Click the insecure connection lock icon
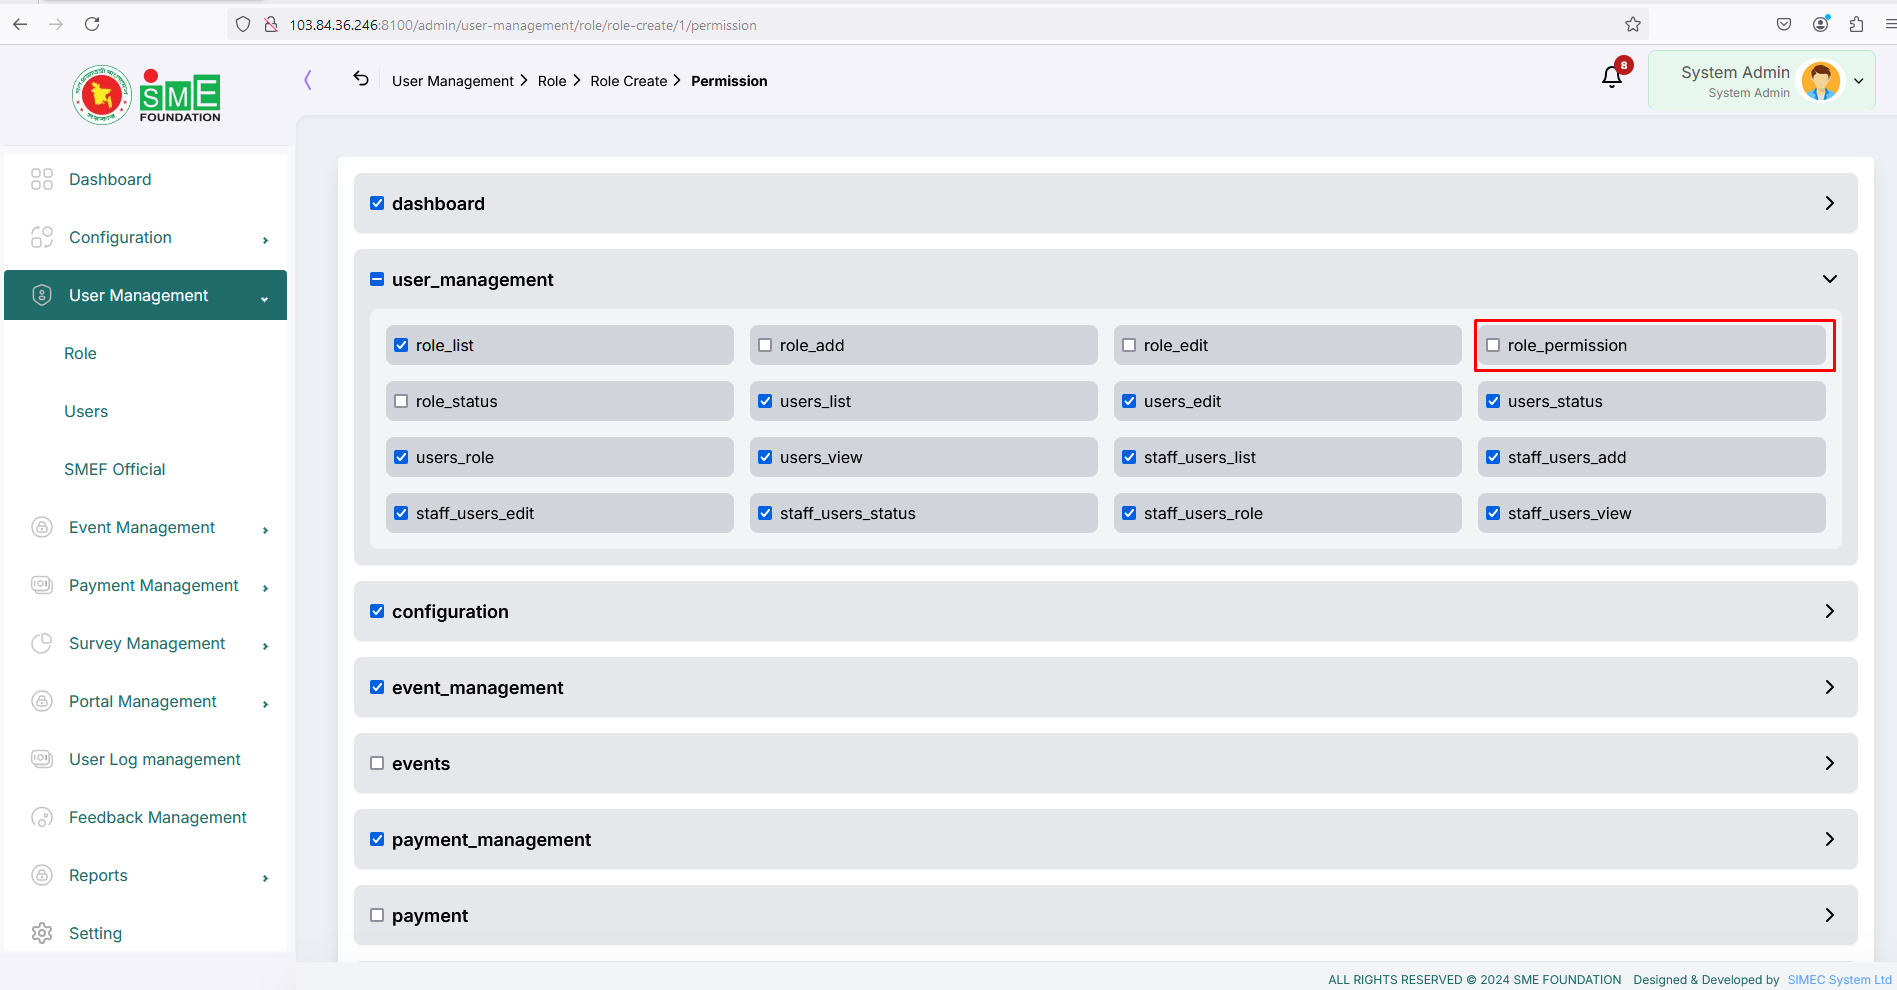This screenshot has height=990, width=1897. coord(270,24)
